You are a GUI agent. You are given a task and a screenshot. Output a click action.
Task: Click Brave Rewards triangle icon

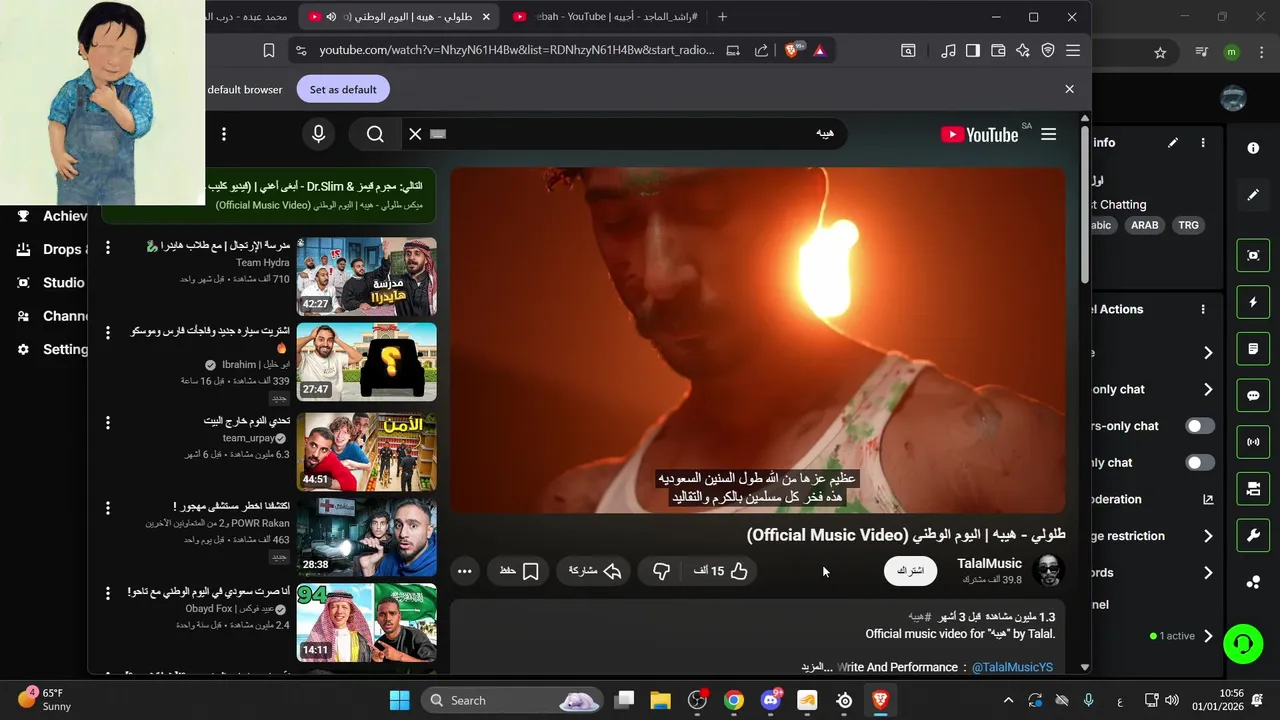pyautogui.click(x=820, y=50)
